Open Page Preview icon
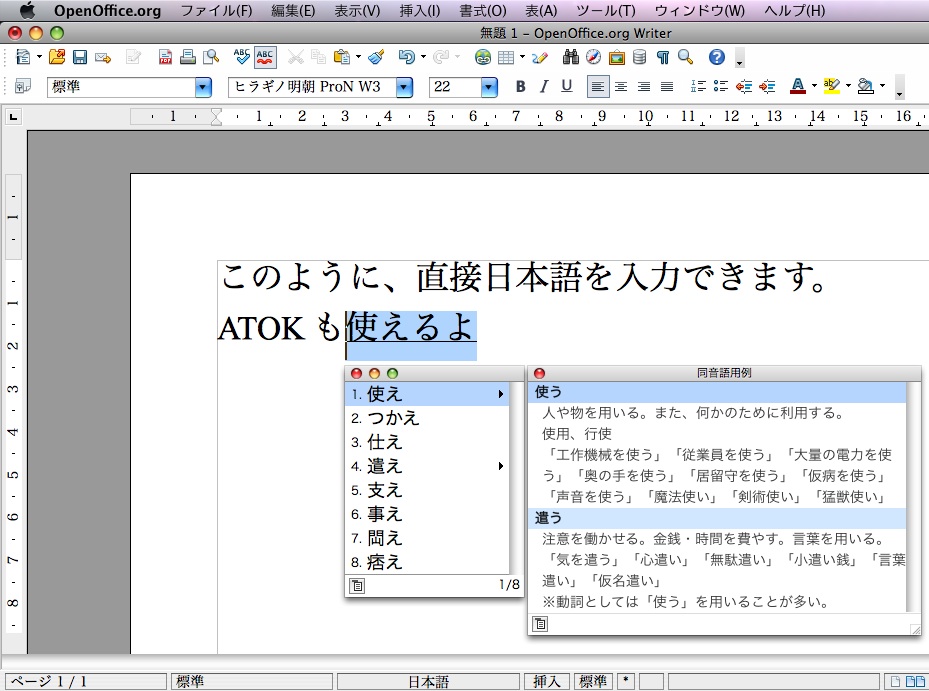The width and height of the screenshot is (929, 691). click(x=211, y=57)
